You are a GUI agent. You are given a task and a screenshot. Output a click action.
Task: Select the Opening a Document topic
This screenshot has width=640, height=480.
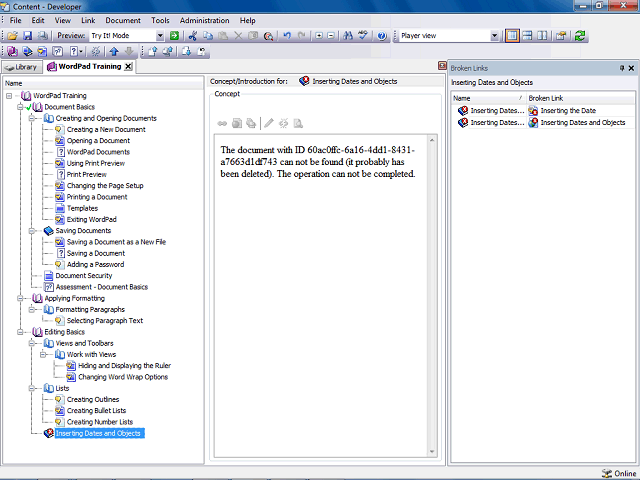pos(98,141)
